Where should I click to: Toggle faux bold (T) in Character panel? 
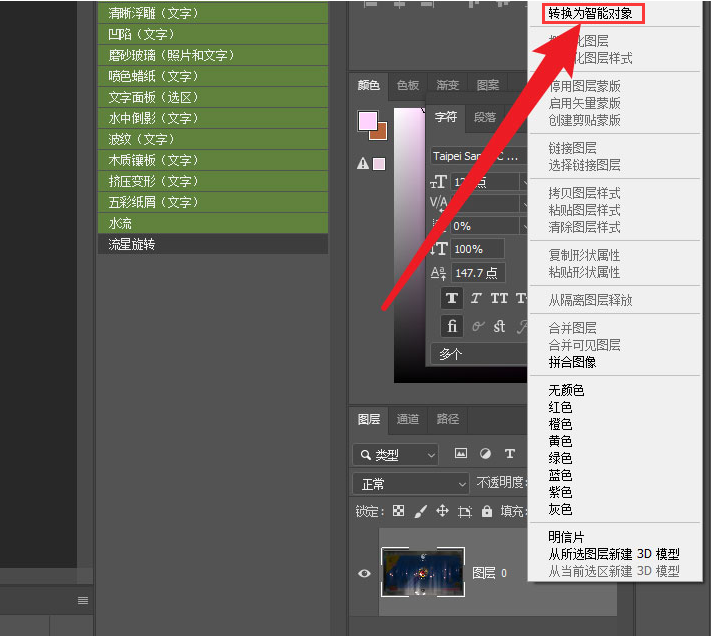pos(452,298)
